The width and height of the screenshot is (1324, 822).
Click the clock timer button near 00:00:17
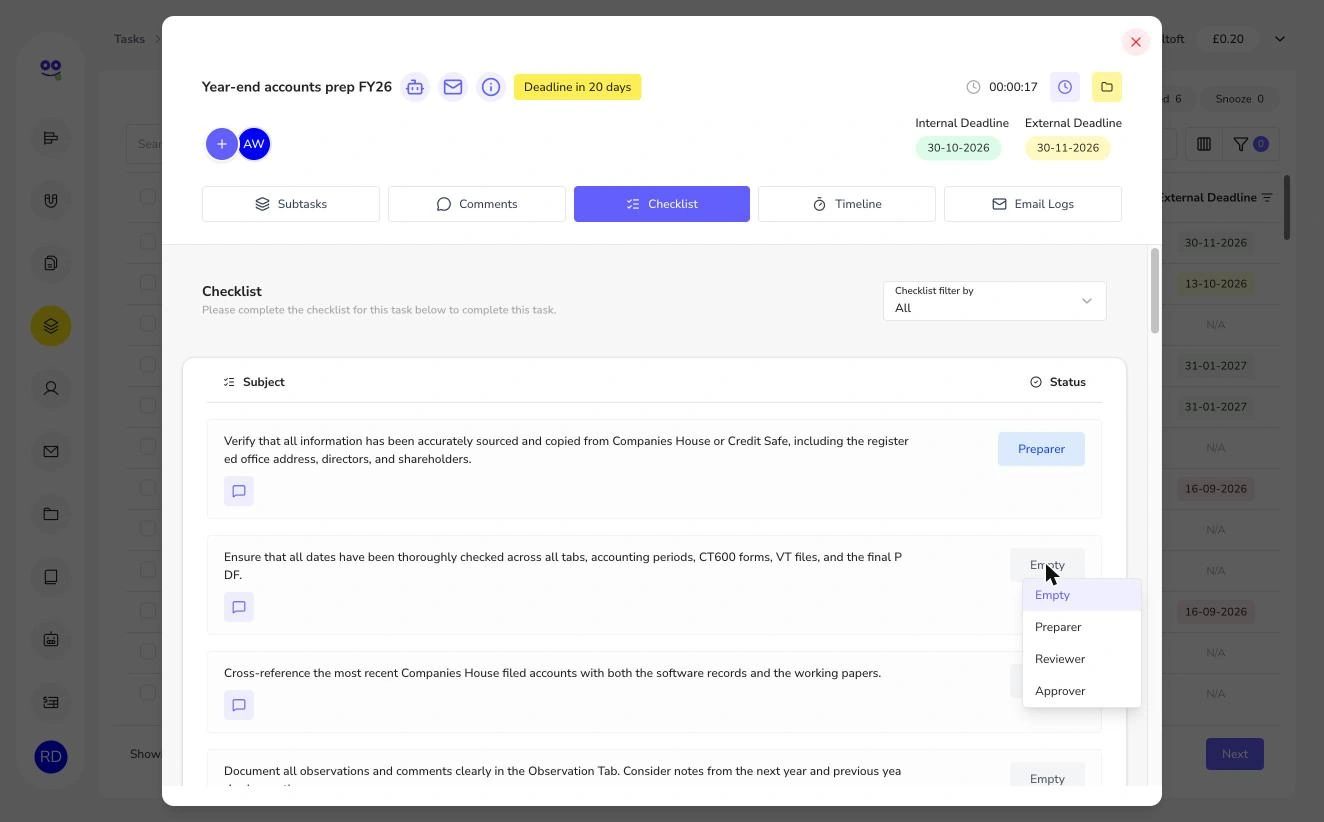[1065, 87]
